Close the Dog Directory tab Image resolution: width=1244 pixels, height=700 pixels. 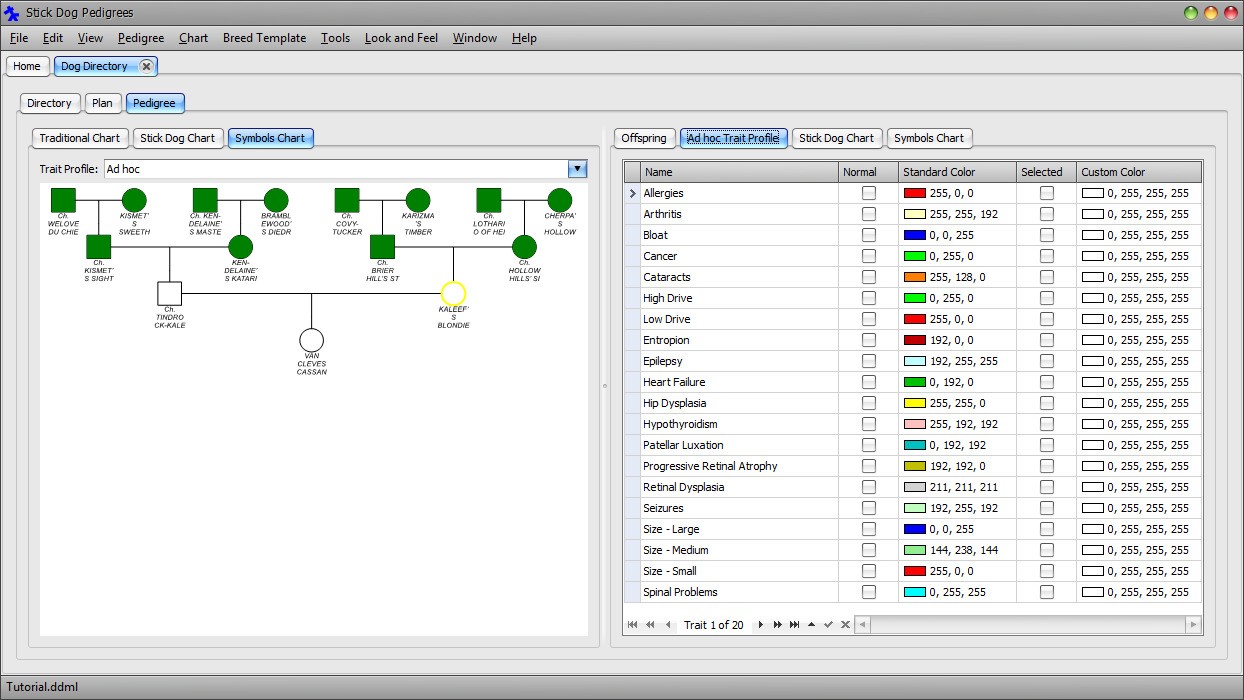146,66
